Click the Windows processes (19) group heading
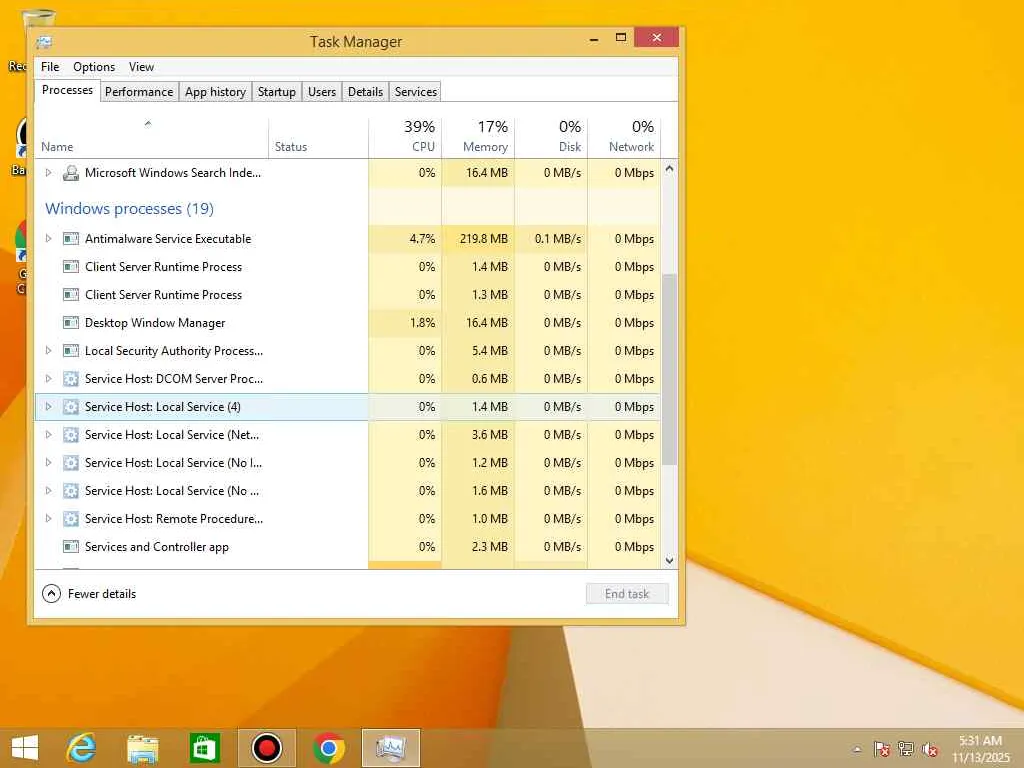The image size is (1024, 768). (129, 209)
